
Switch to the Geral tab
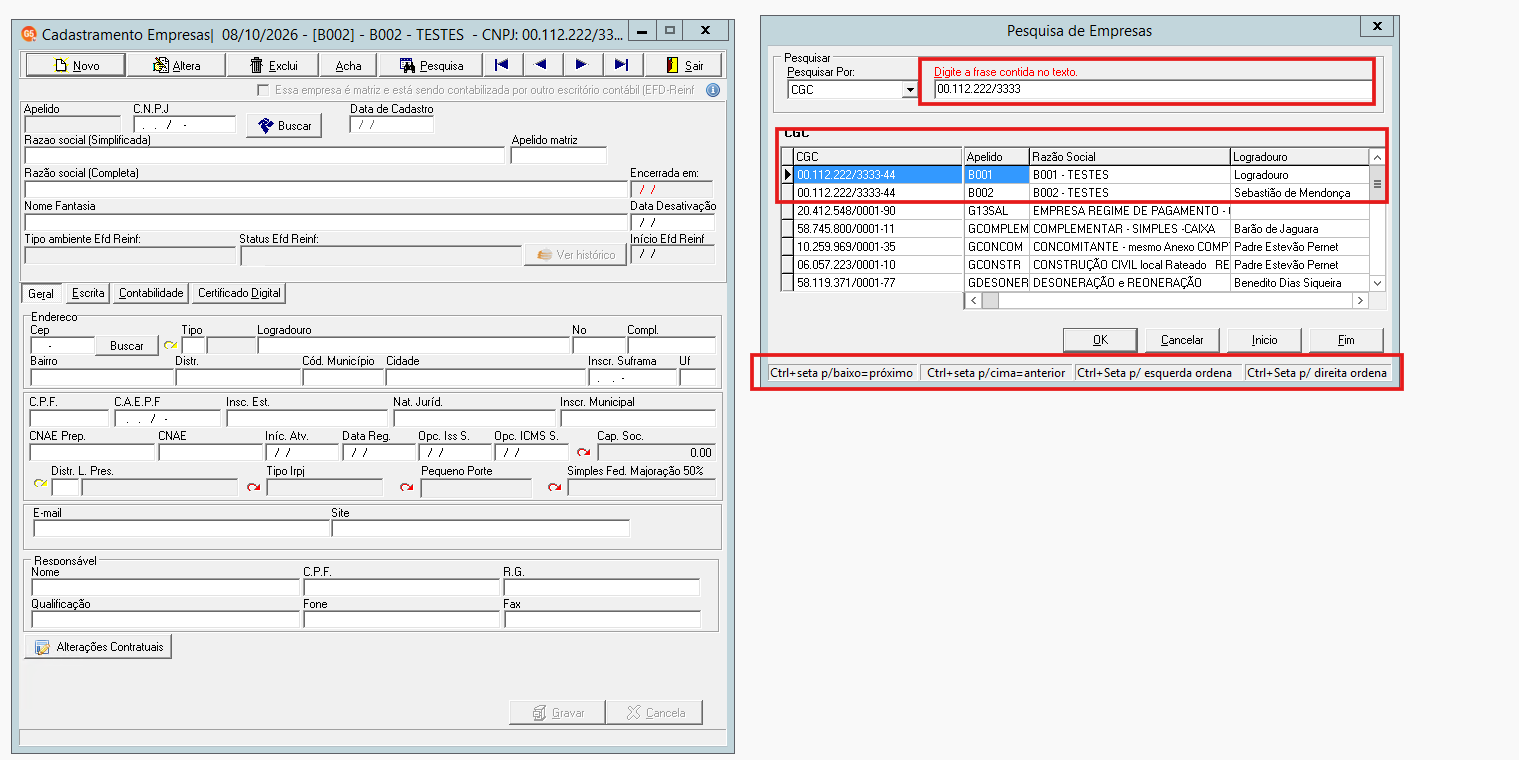pos(41,293)
